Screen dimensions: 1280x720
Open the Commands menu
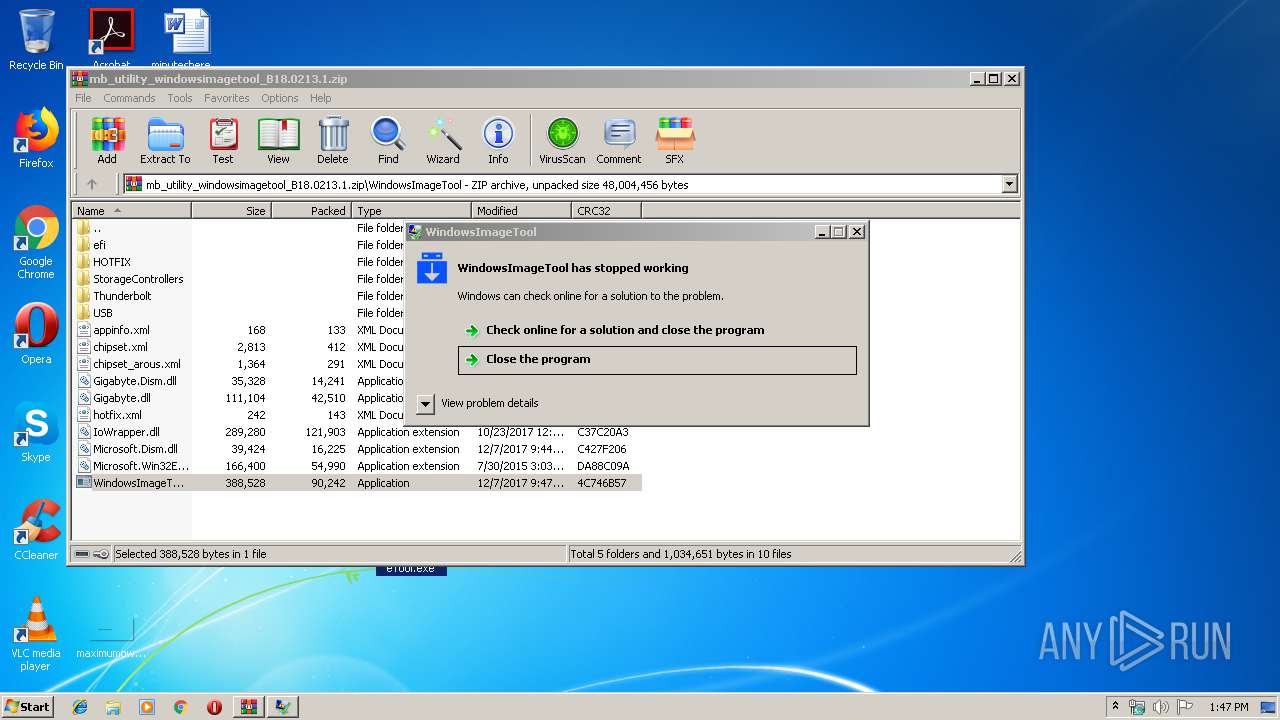tap(129, 98)
